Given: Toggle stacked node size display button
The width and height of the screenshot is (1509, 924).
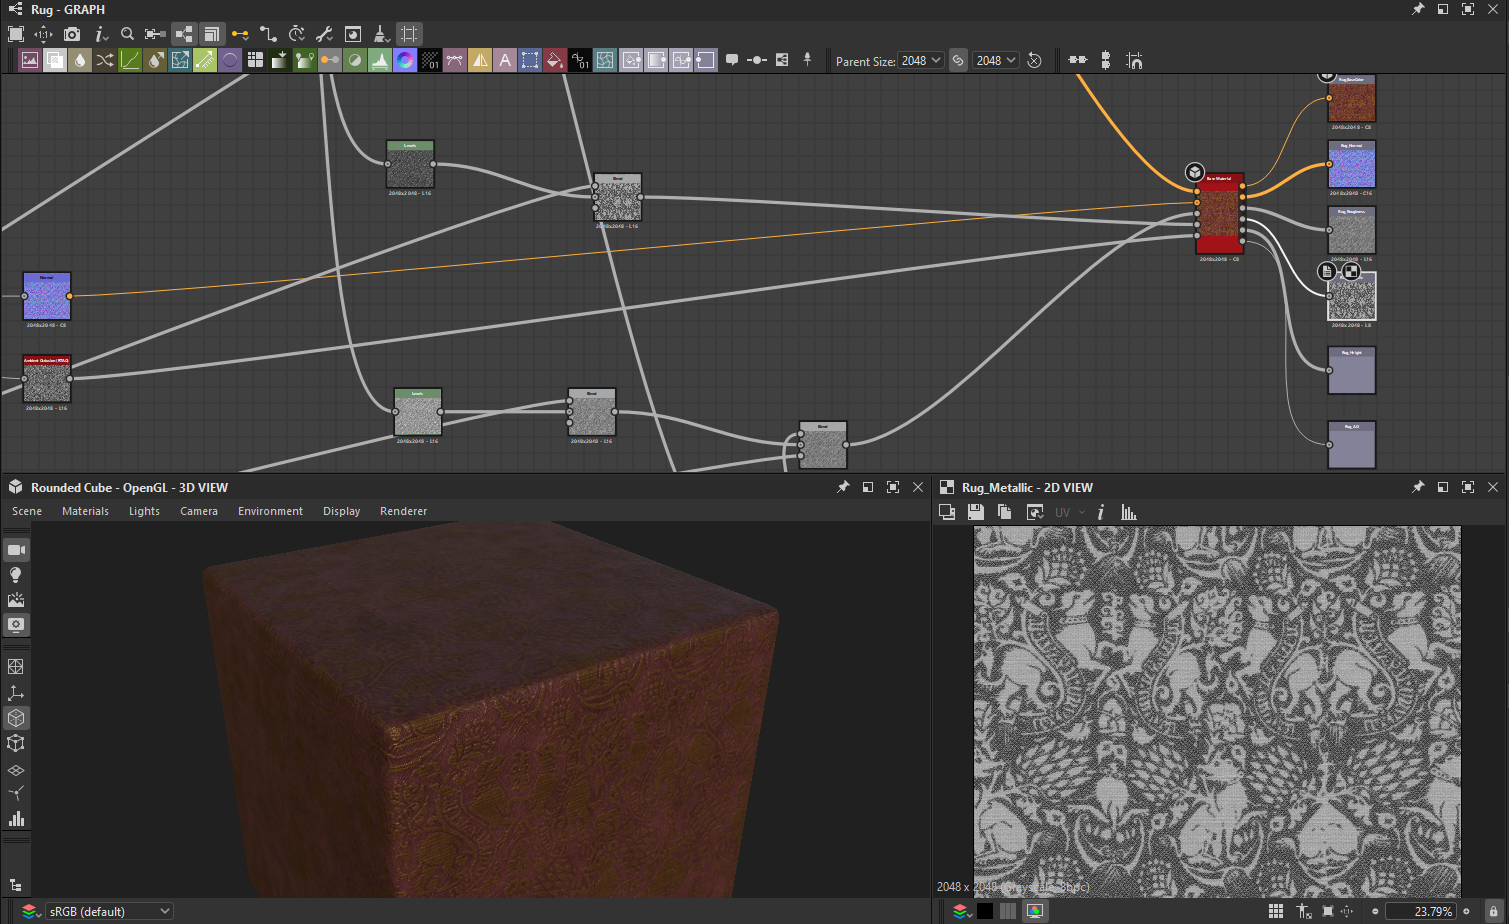Looking at the screenshot, I should (211, 34).
